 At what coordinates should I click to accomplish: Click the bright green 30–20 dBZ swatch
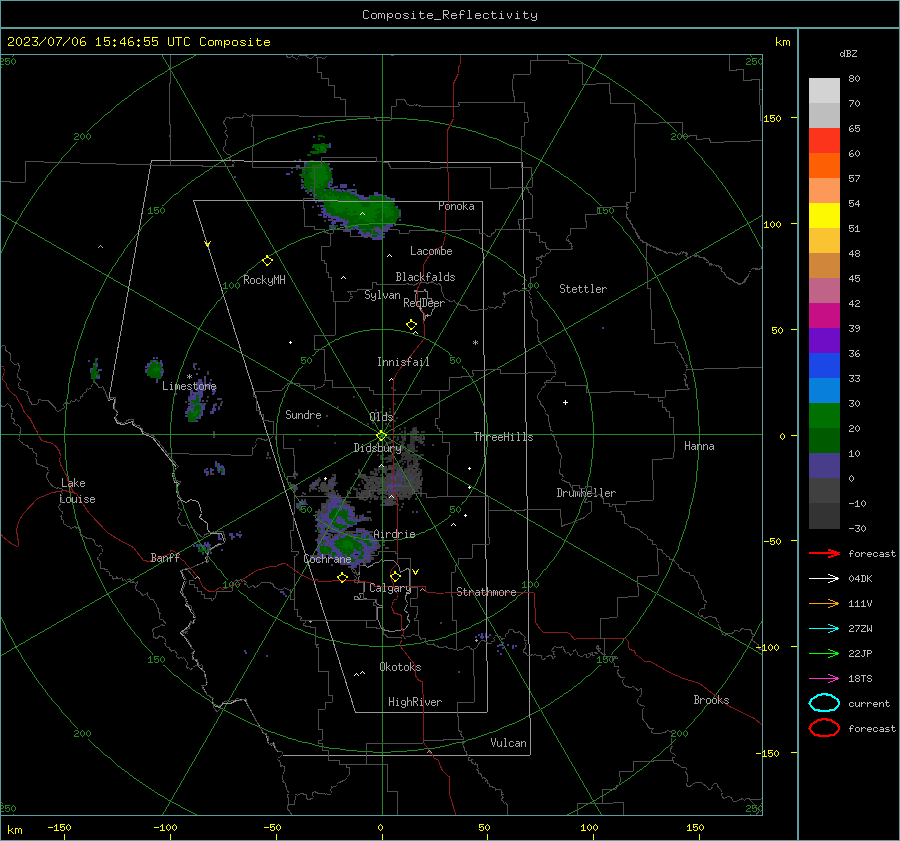tap(824, 416)
